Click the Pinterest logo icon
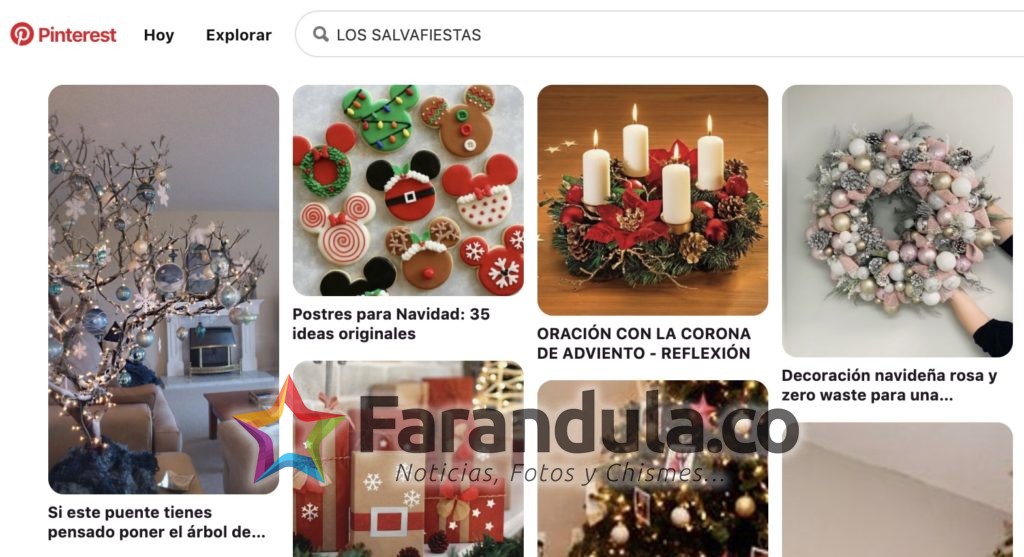1024x557 pixels. click(22, 34)
